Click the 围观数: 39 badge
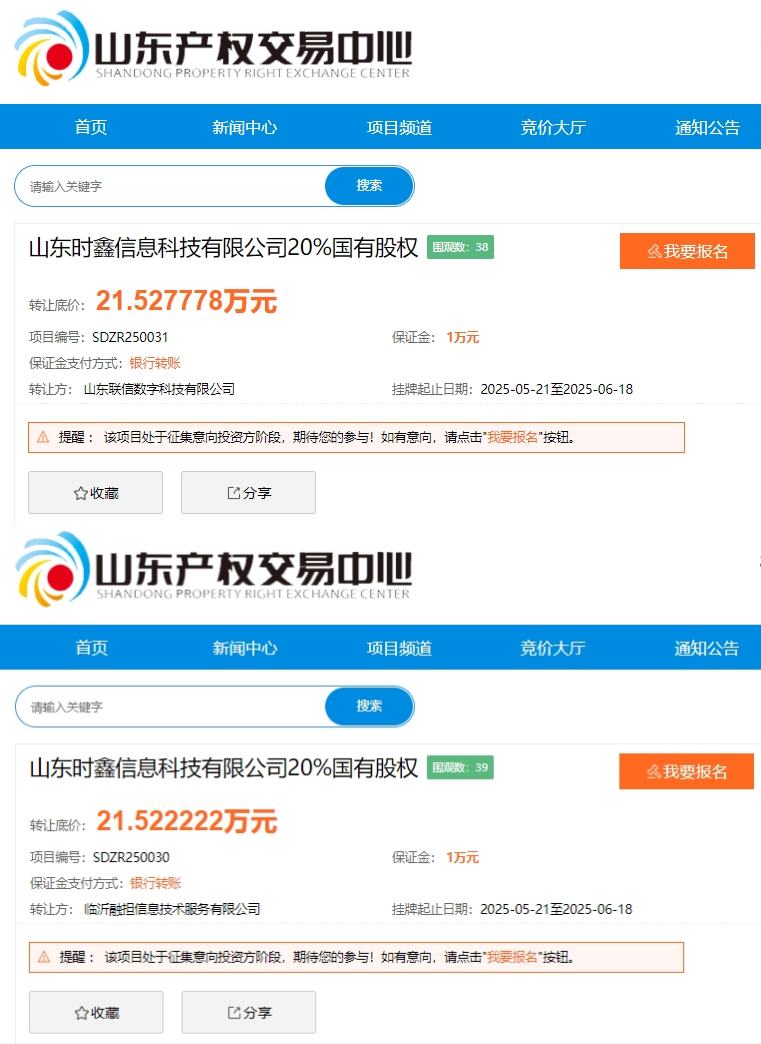The height and width of the screenshot is (1044, 761). pos(460,767)
